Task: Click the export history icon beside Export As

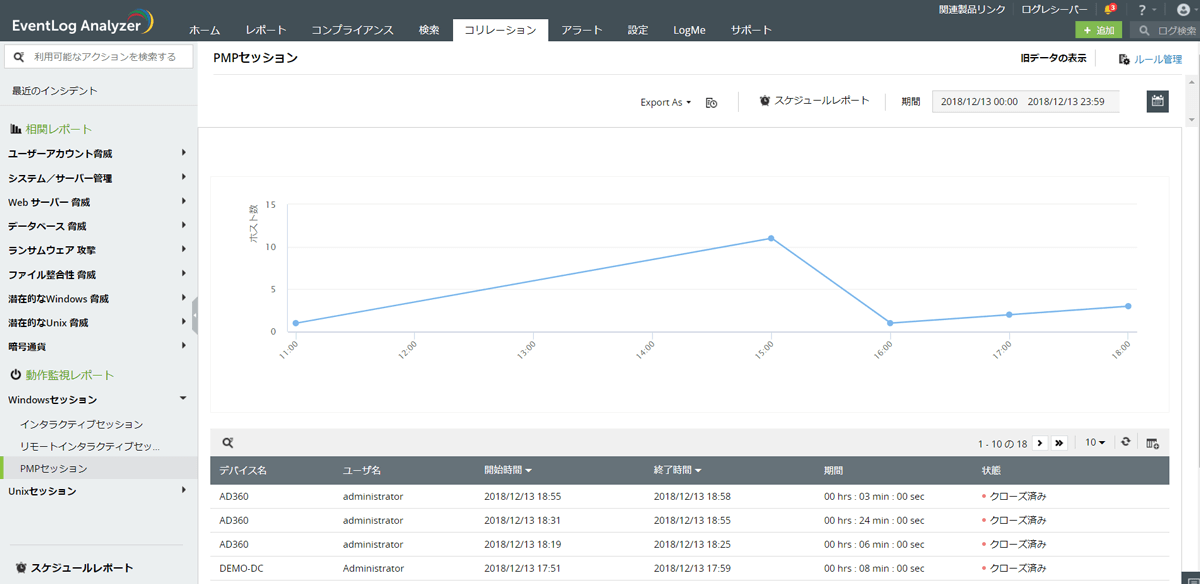Action: coord(711,102)
